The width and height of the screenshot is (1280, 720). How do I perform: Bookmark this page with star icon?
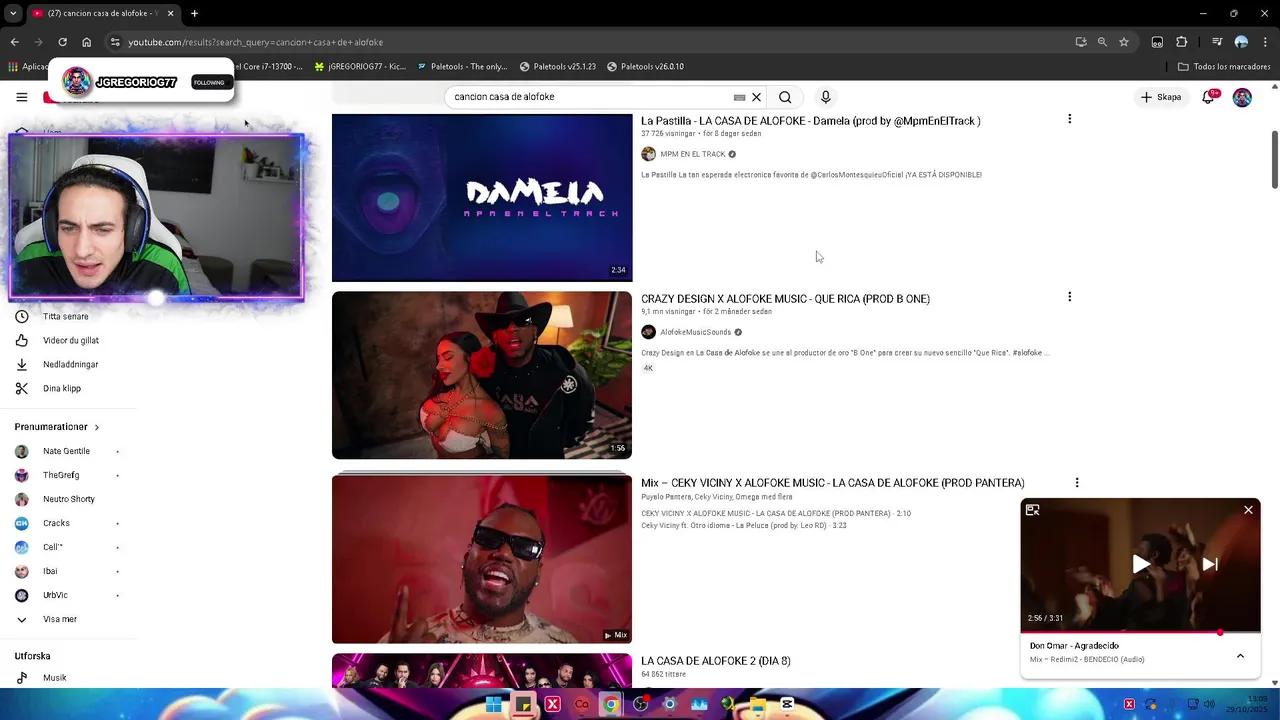1124,42
